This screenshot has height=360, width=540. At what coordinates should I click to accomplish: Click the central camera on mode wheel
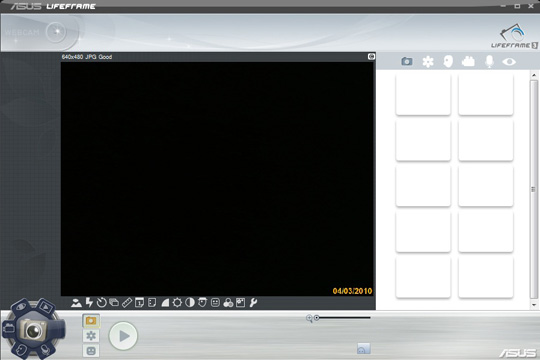point(33,330)
